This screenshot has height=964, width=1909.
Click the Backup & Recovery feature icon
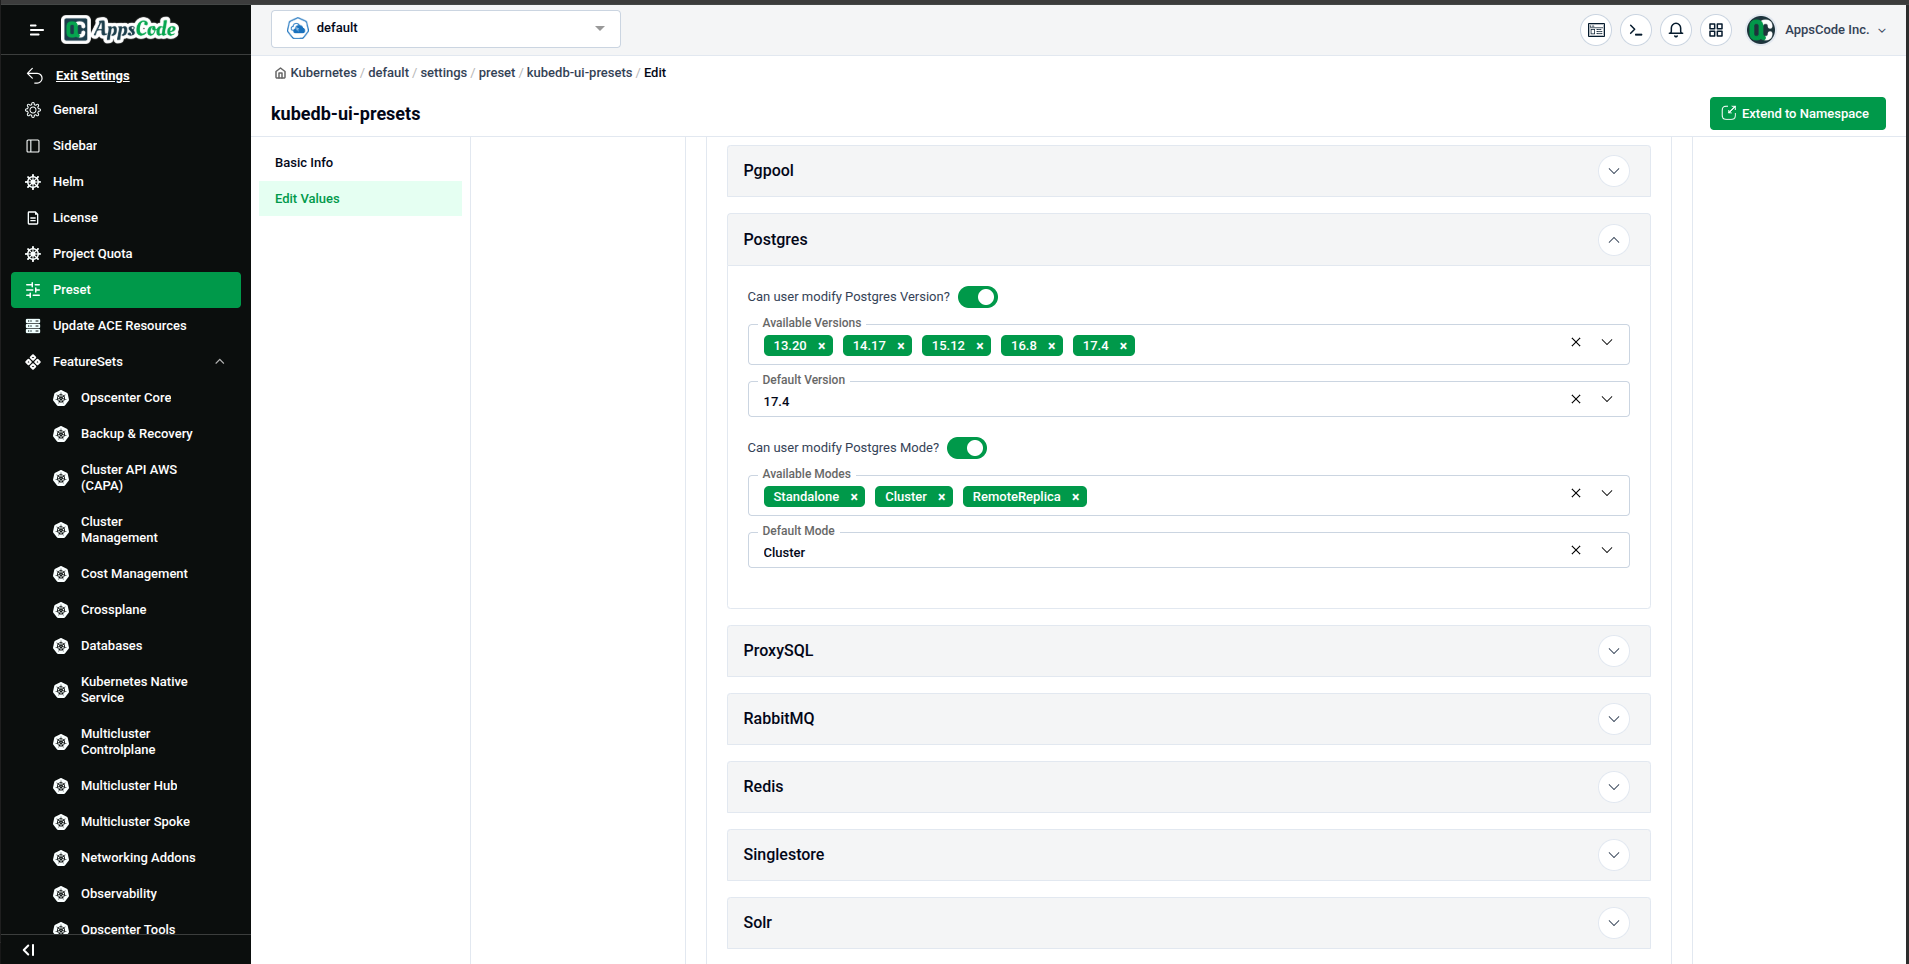click(61, 433)
